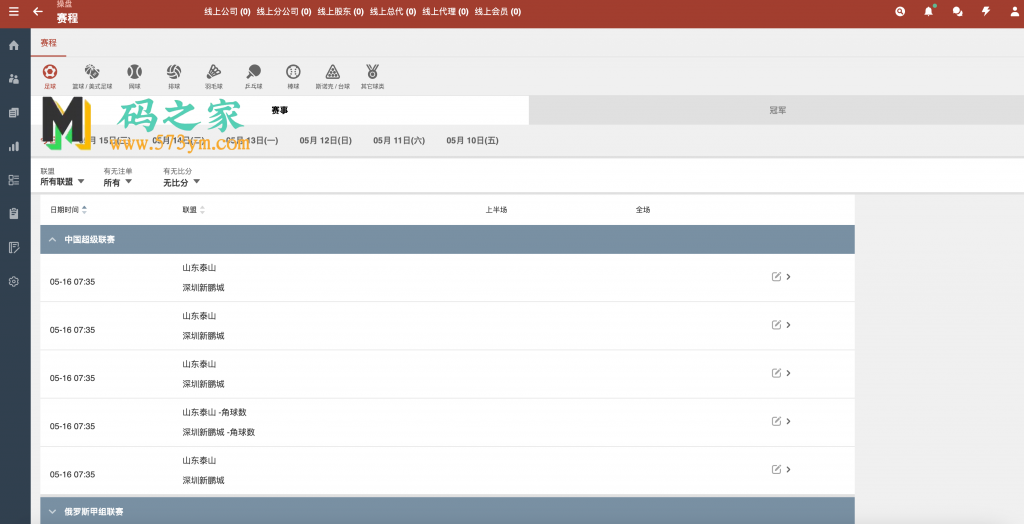Open the notifications bell icon
Viewport: 1024px width, 524px height.
point(928,11)
